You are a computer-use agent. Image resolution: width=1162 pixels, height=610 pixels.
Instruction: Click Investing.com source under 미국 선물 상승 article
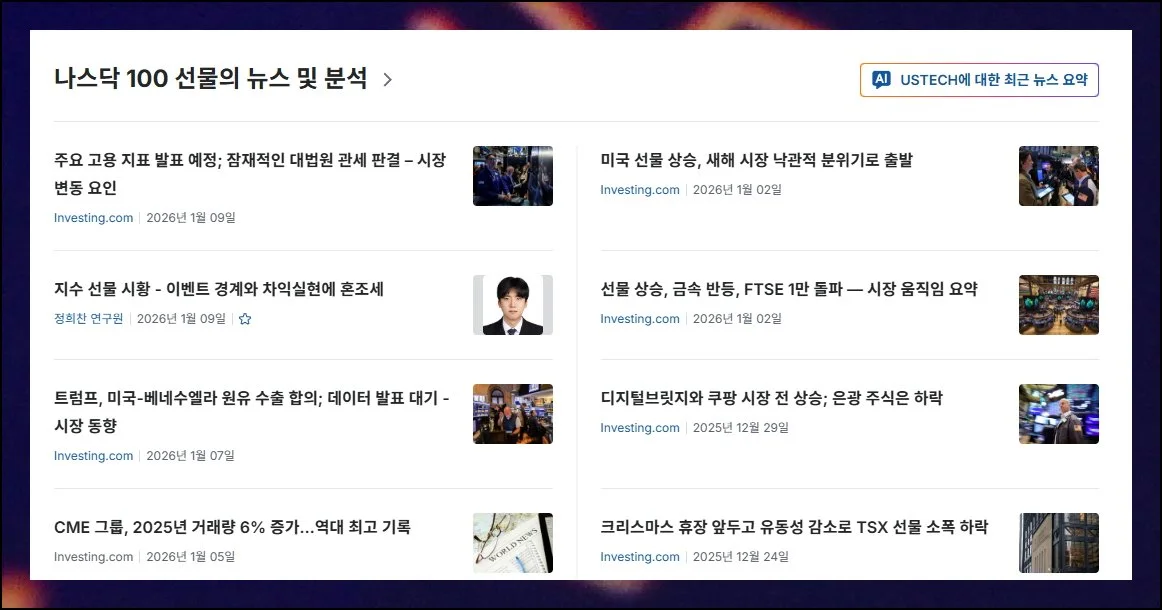640,190
